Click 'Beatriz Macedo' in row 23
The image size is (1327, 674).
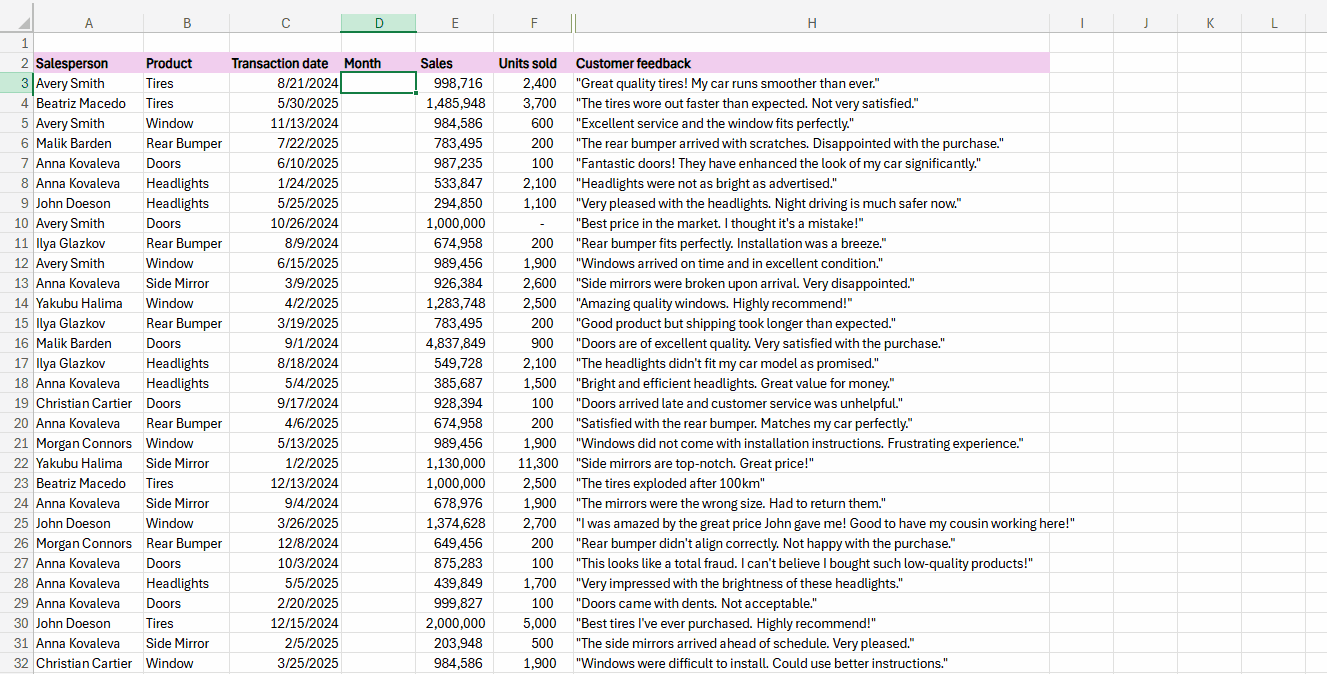89,483
